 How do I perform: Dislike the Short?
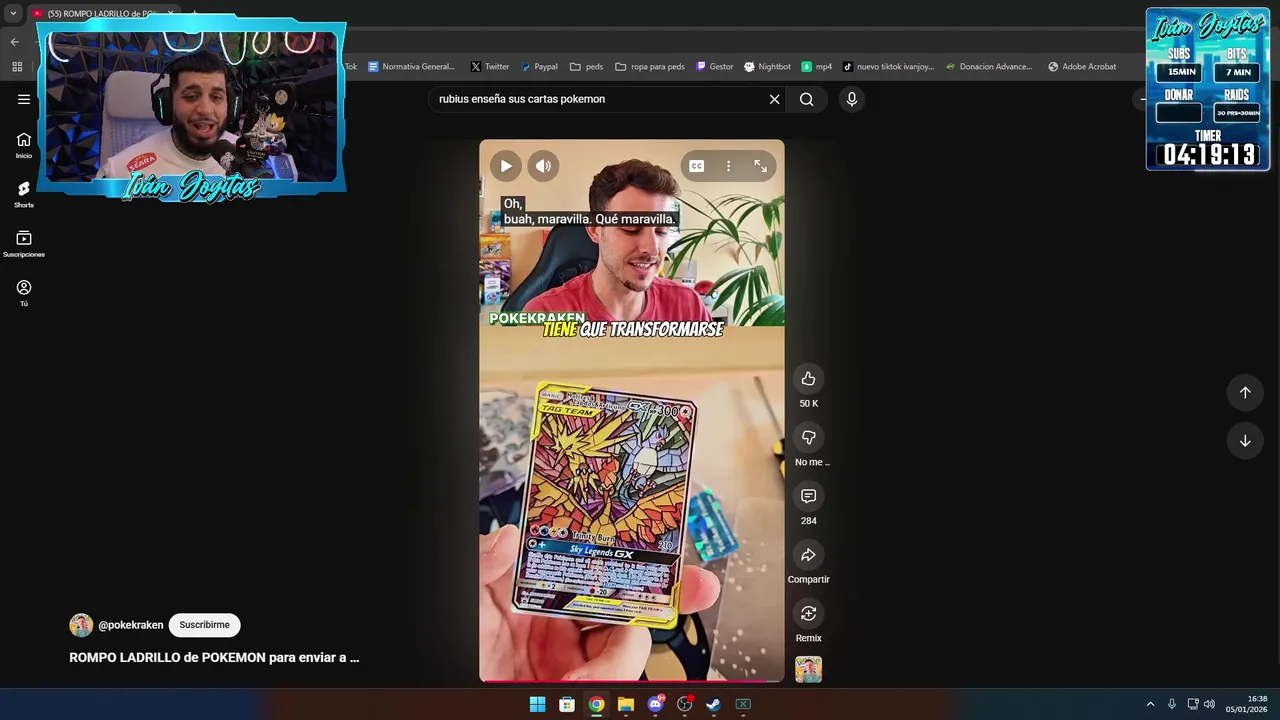click(x=808, y=437)
